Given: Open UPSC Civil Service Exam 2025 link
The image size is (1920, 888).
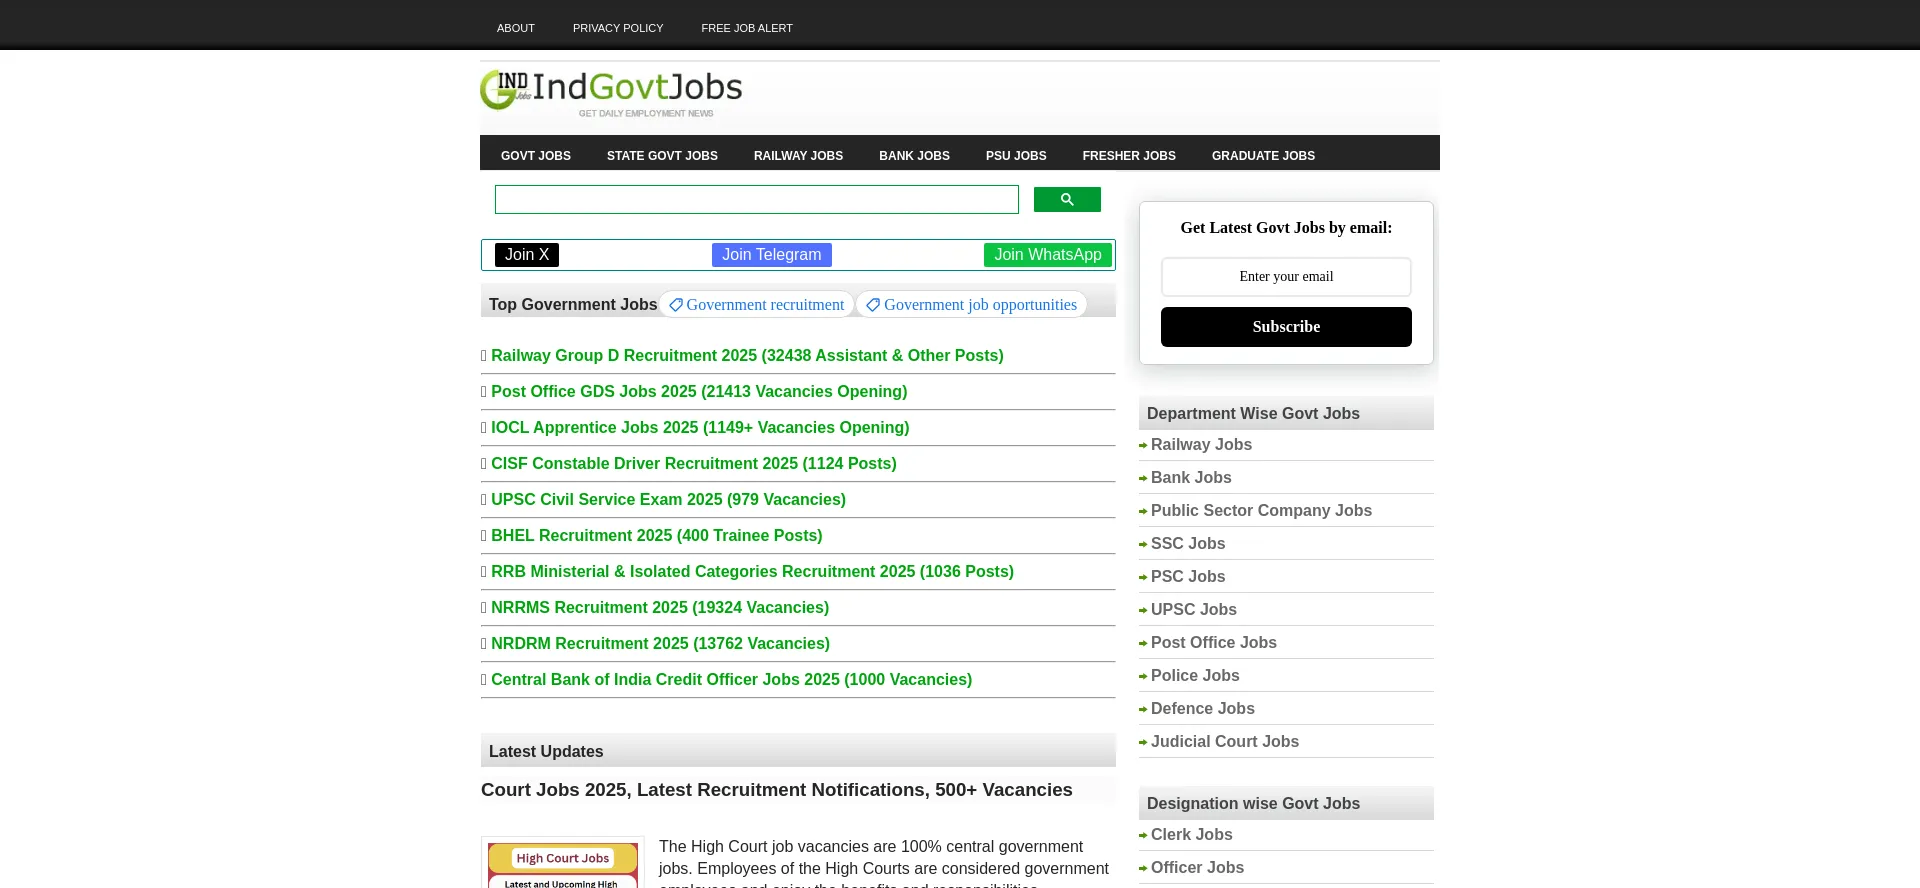Looking at the screenshot, I should click(668, 499).
